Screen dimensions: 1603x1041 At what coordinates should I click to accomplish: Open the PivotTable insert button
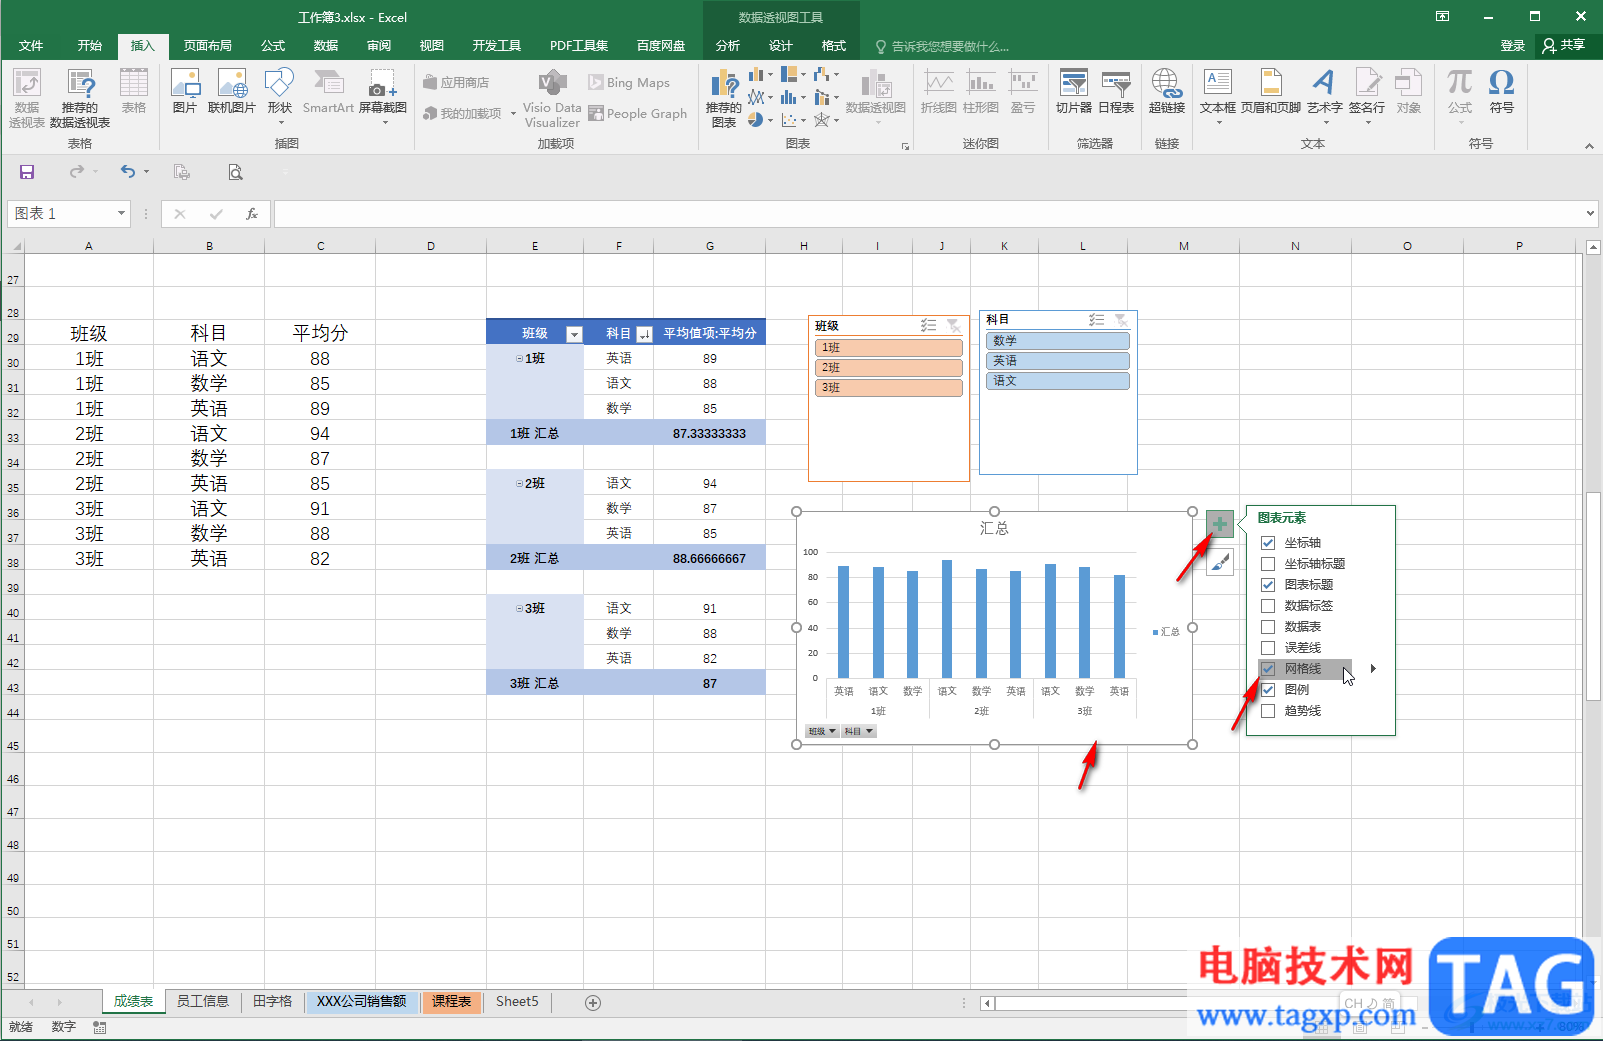[x=27, y=98]
